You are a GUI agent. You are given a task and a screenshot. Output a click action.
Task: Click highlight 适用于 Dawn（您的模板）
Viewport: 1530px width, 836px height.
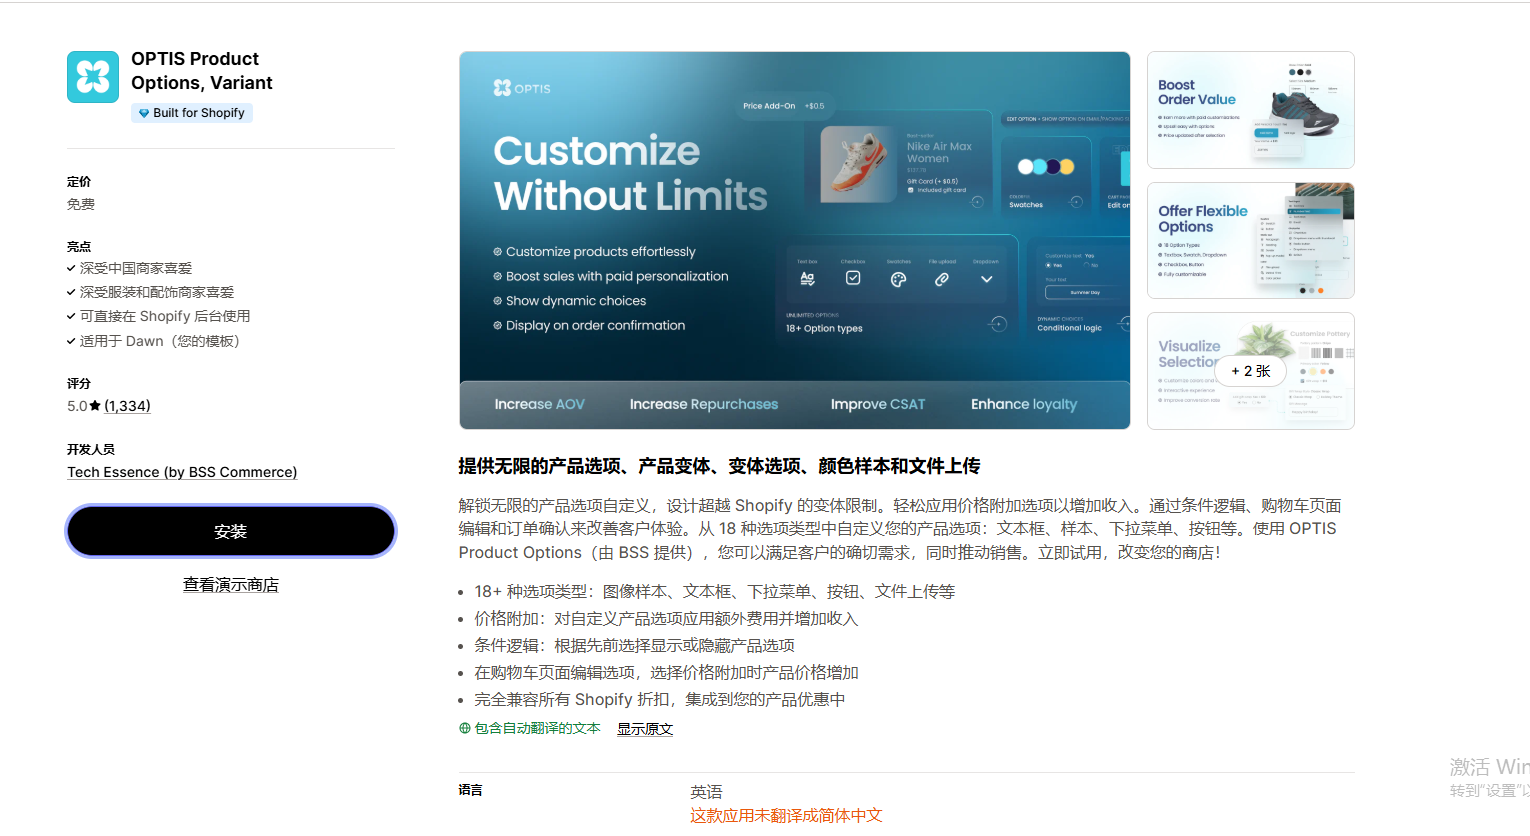tap(160, 341)
